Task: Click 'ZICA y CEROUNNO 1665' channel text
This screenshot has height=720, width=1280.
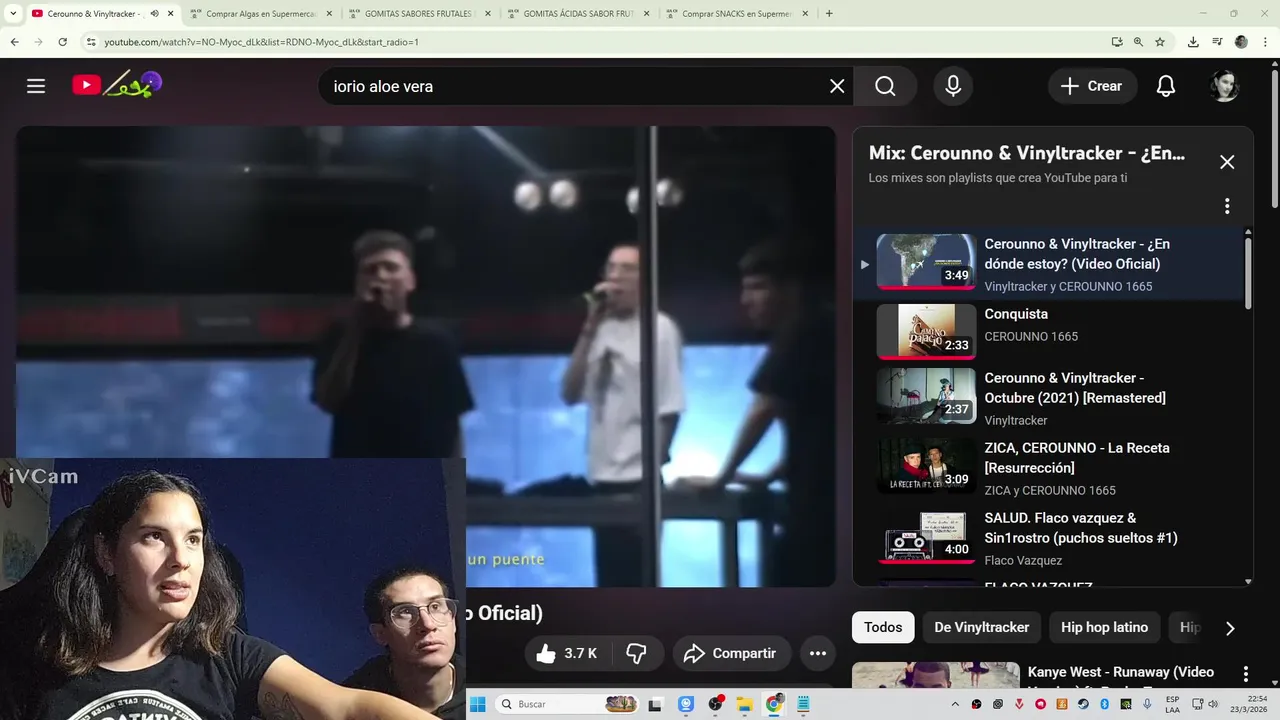Action: (1050, 490)
